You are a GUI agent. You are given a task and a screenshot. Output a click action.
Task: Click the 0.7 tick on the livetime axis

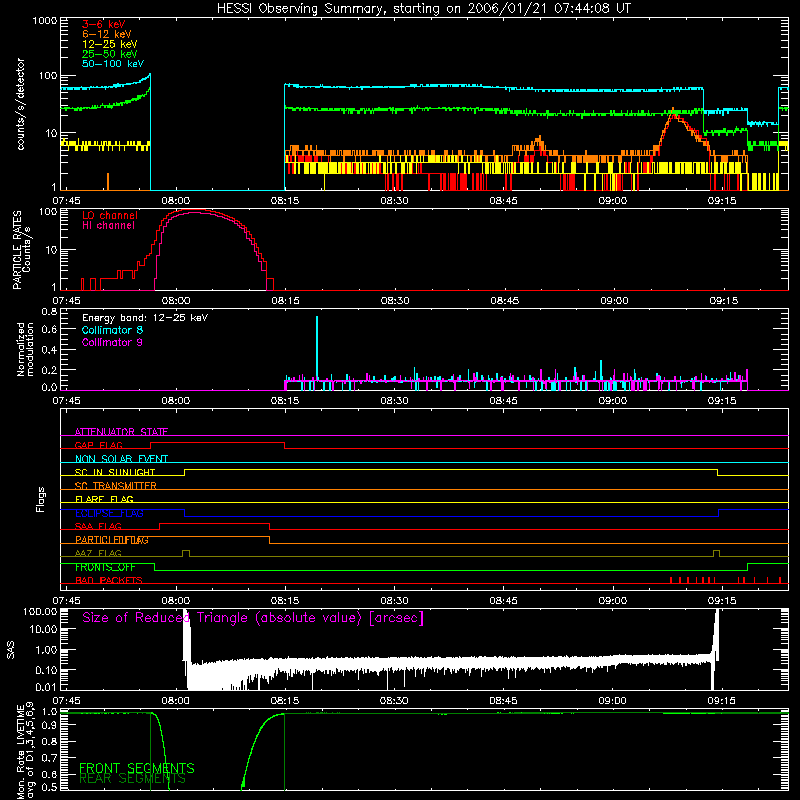(x=49, y=758)
